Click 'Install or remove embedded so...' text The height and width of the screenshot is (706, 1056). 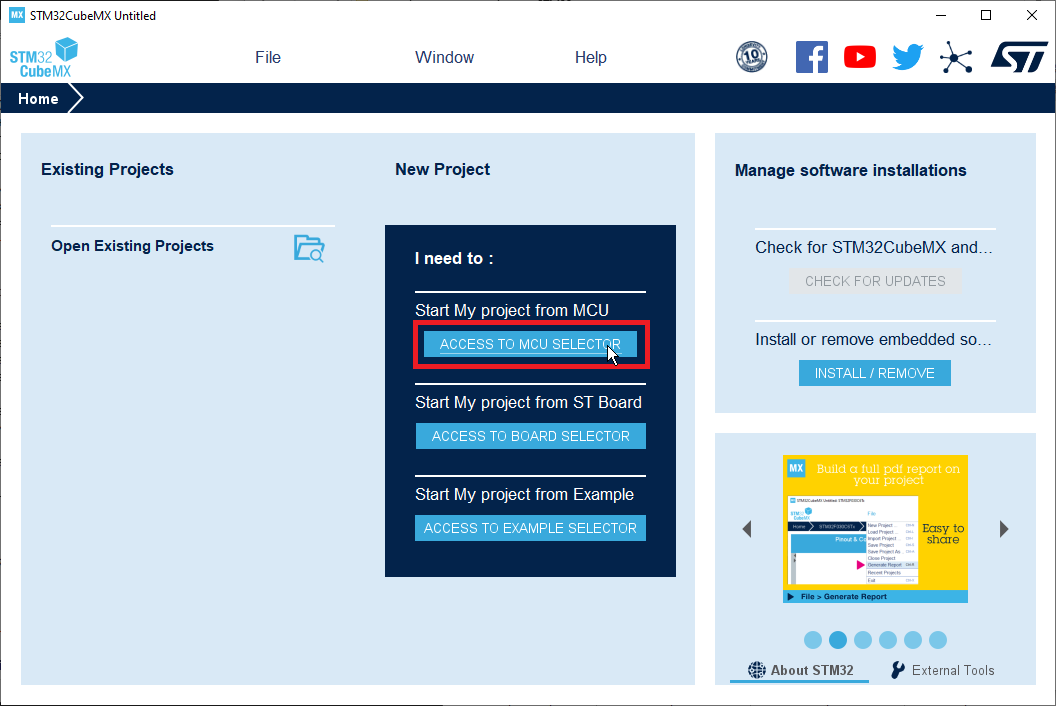click(x=873, y=339)
